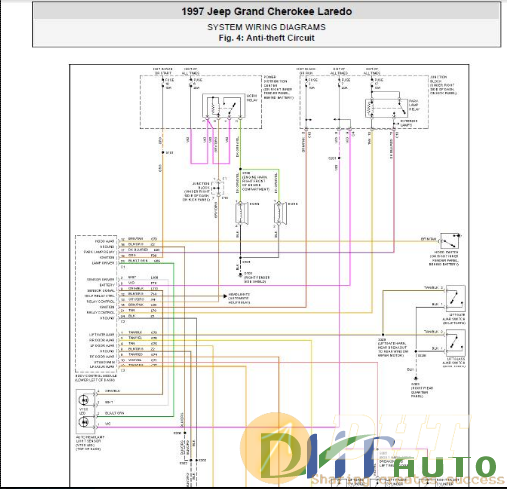Click the 'SYSTEM WIRING DIAGRAMS' subtitle

click(x=267, y=27)
